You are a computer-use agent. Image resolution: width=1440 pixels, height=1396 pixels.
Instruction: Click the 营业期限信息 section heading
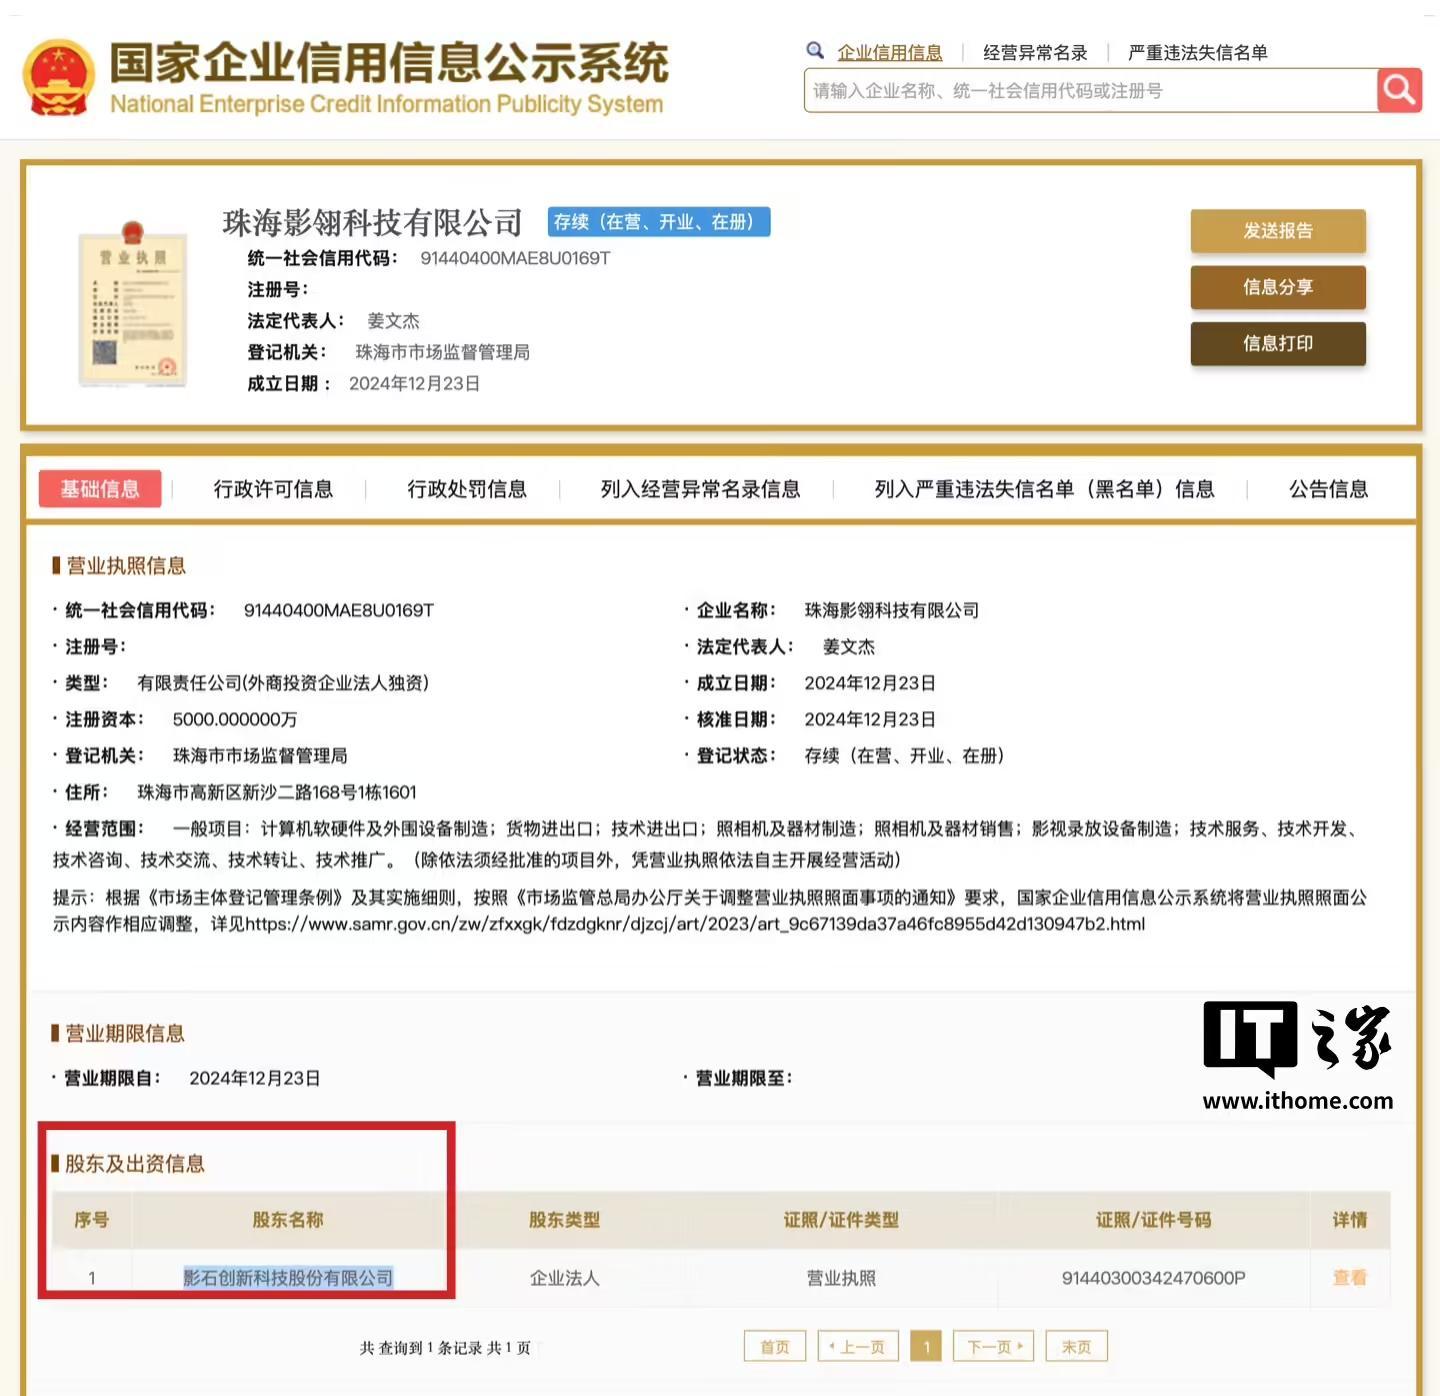pos(125,1034)
